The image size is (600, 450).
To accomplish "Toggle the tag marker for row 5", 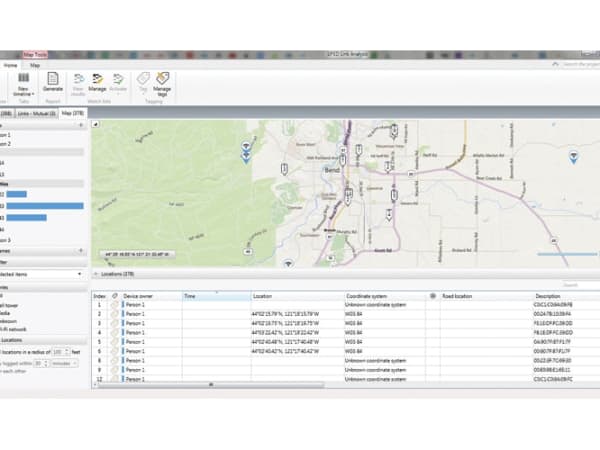I will pyautogui.click(x=115, y=342).
